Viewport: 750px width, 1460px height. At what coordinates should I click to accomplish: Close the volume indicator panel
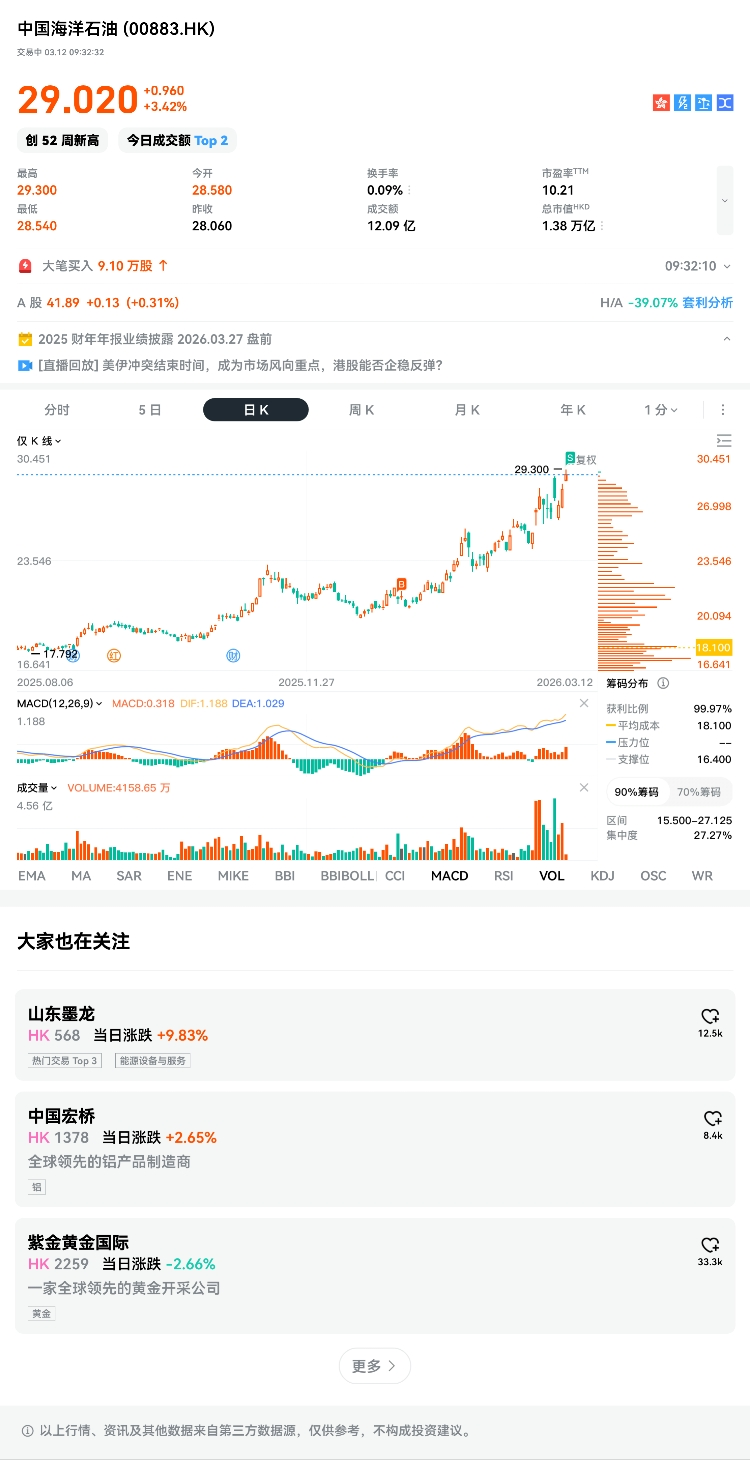point(584,788)
